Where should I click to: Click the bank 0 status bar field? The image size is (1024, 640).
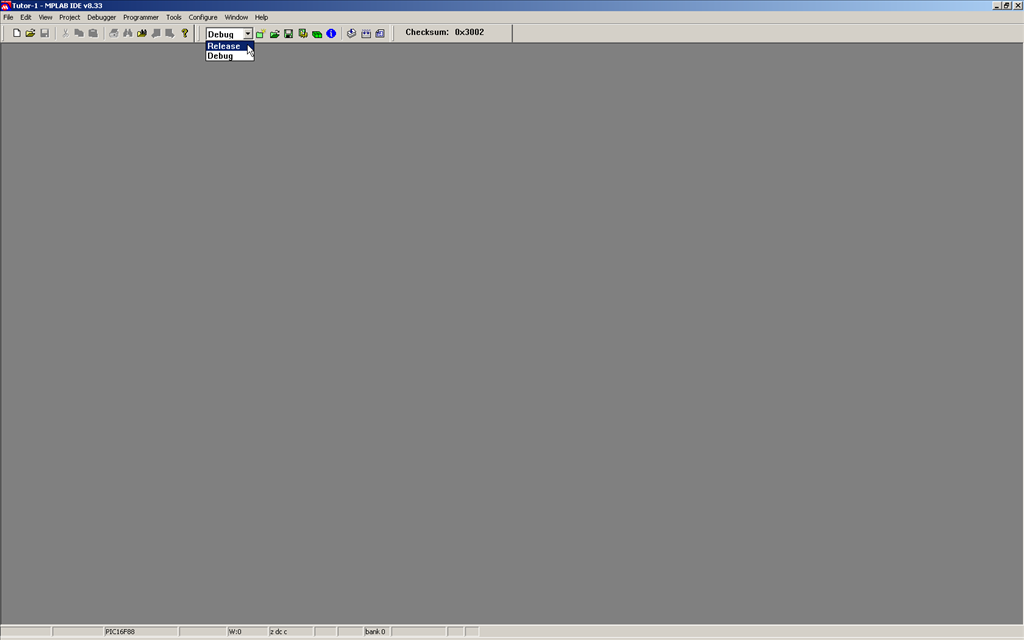(375, 632)
